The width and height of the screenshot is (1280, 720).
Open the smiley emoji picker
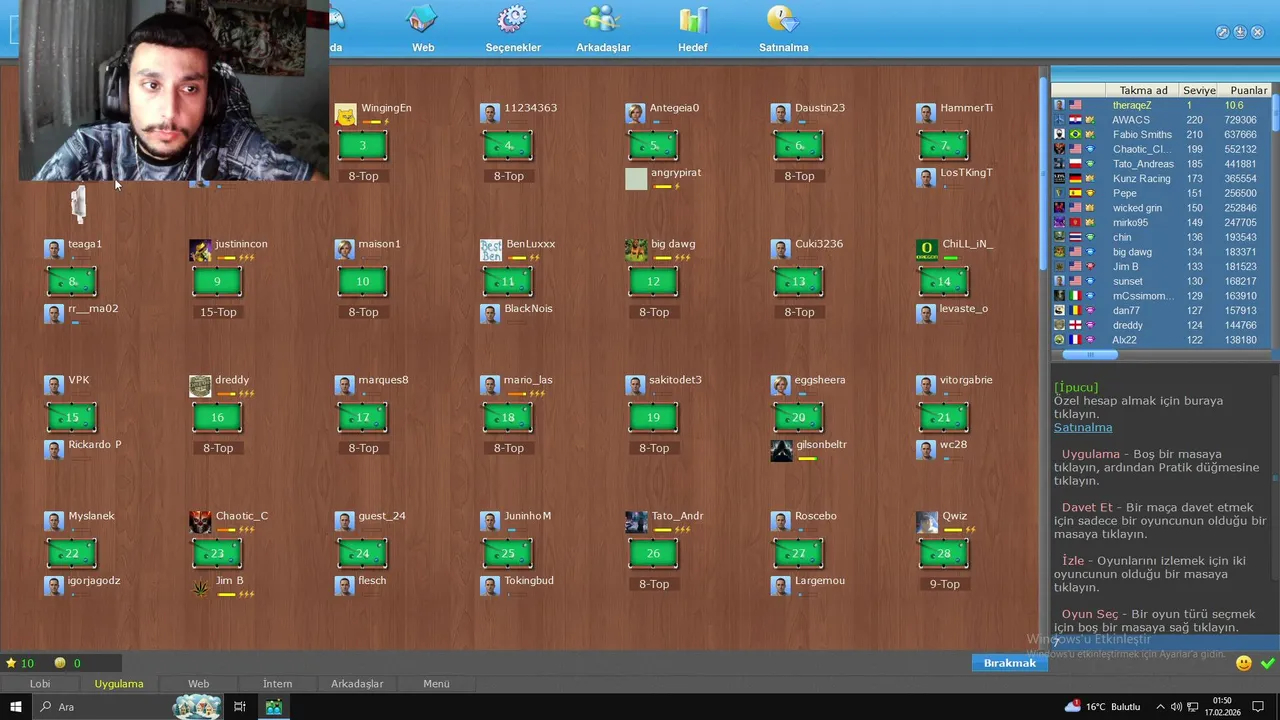click(1244, 663)
